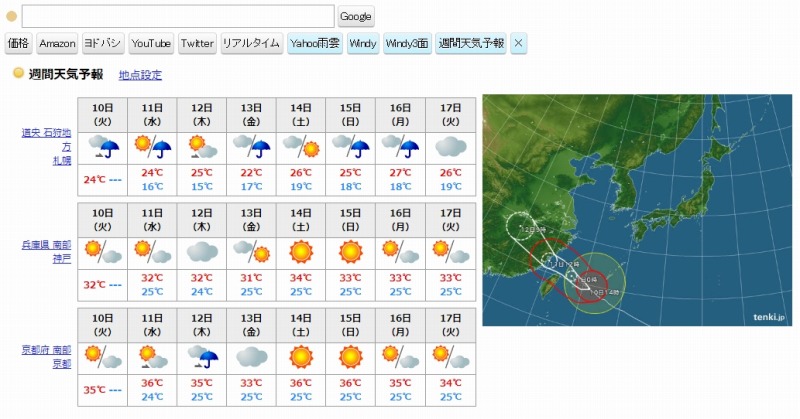Click Sapporo 16日 cloud-then-rain icon
Viewport: 800px width, 419px height.
(401, 147)
